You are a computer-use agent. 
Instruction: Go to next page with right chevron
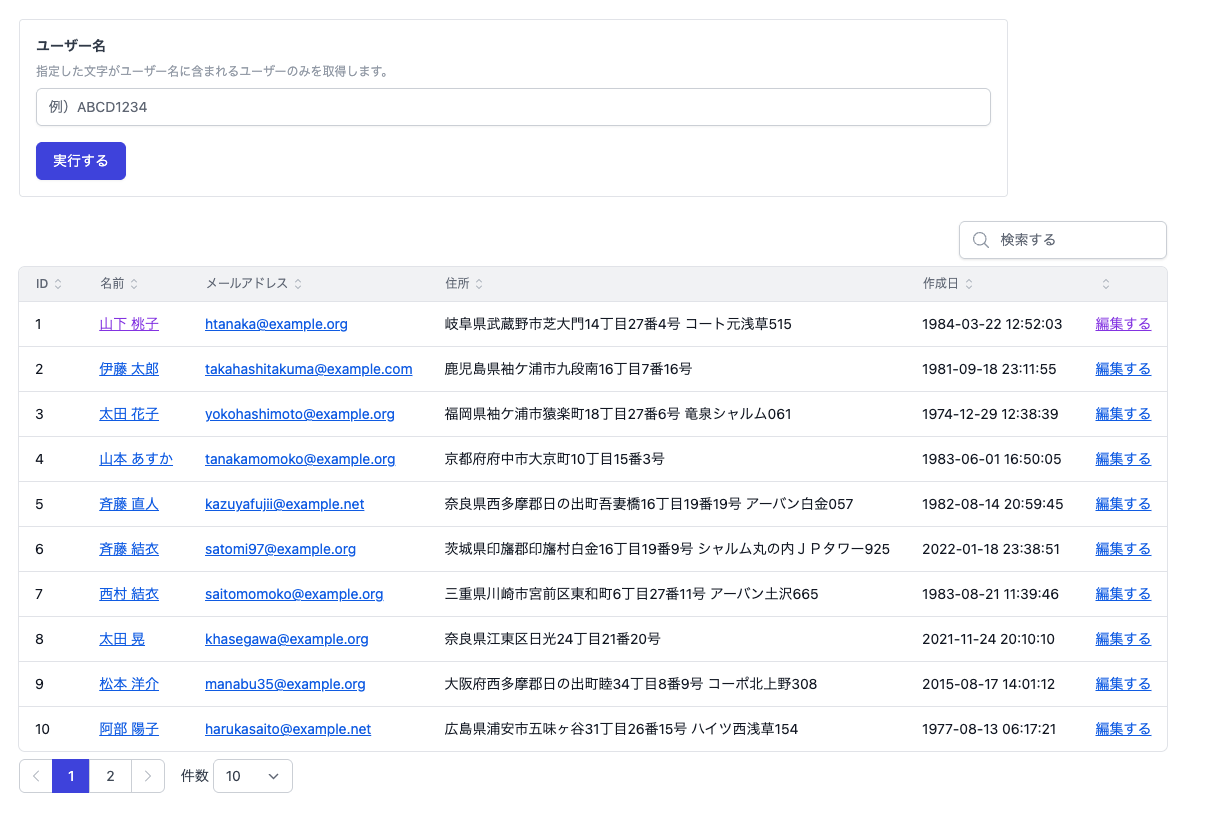pyautogui.click(x=148, y=776)
